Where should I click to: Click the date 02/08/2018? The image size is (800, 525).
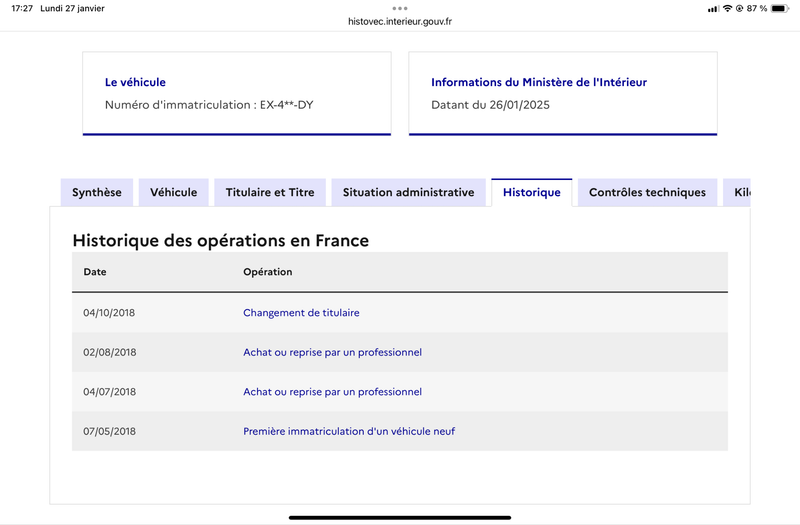click(x=110, y=352)
